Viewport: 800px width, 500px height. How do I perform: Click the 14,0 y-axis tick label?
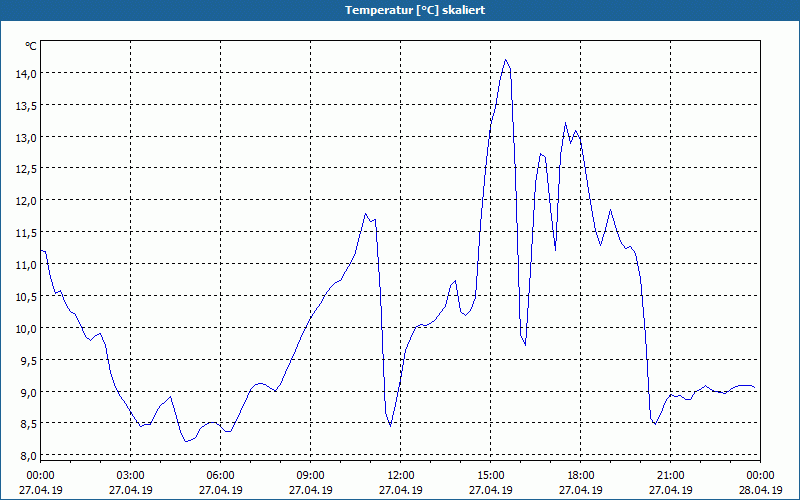(x=26, y=73)
